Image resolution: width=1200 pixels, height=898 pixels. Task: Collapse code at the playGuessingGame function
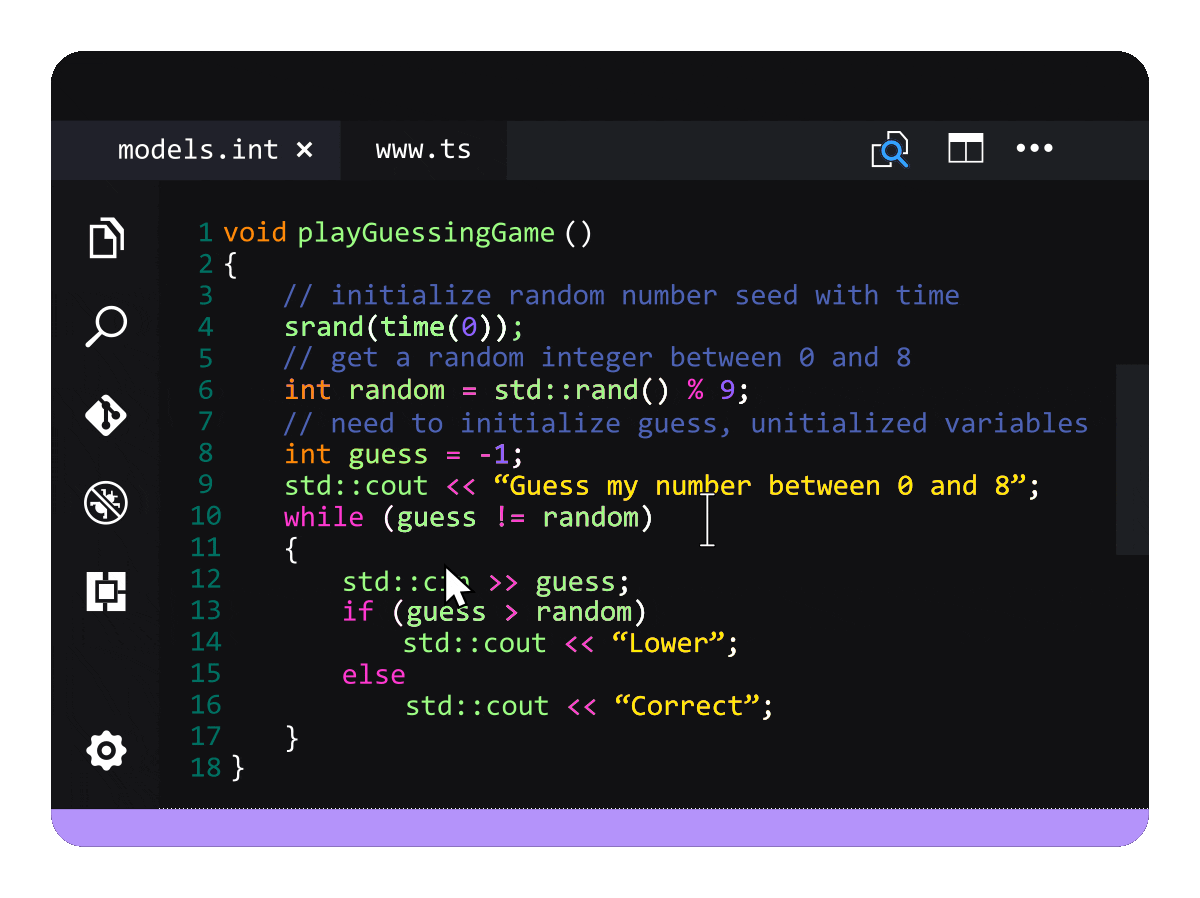click(x=220, y=232)
